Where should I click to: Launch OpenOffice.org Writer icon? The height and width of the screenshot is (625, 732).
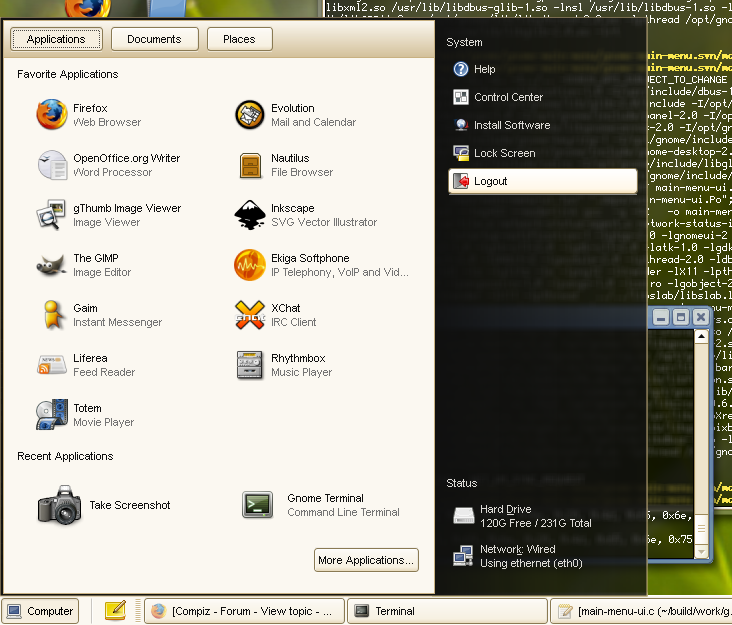click(x=52, y=165)
